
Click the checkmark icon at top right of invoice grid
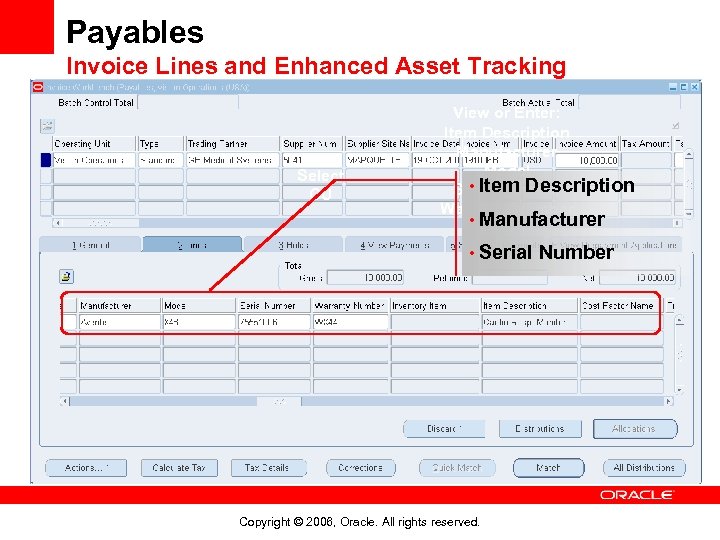click(675, 125)
